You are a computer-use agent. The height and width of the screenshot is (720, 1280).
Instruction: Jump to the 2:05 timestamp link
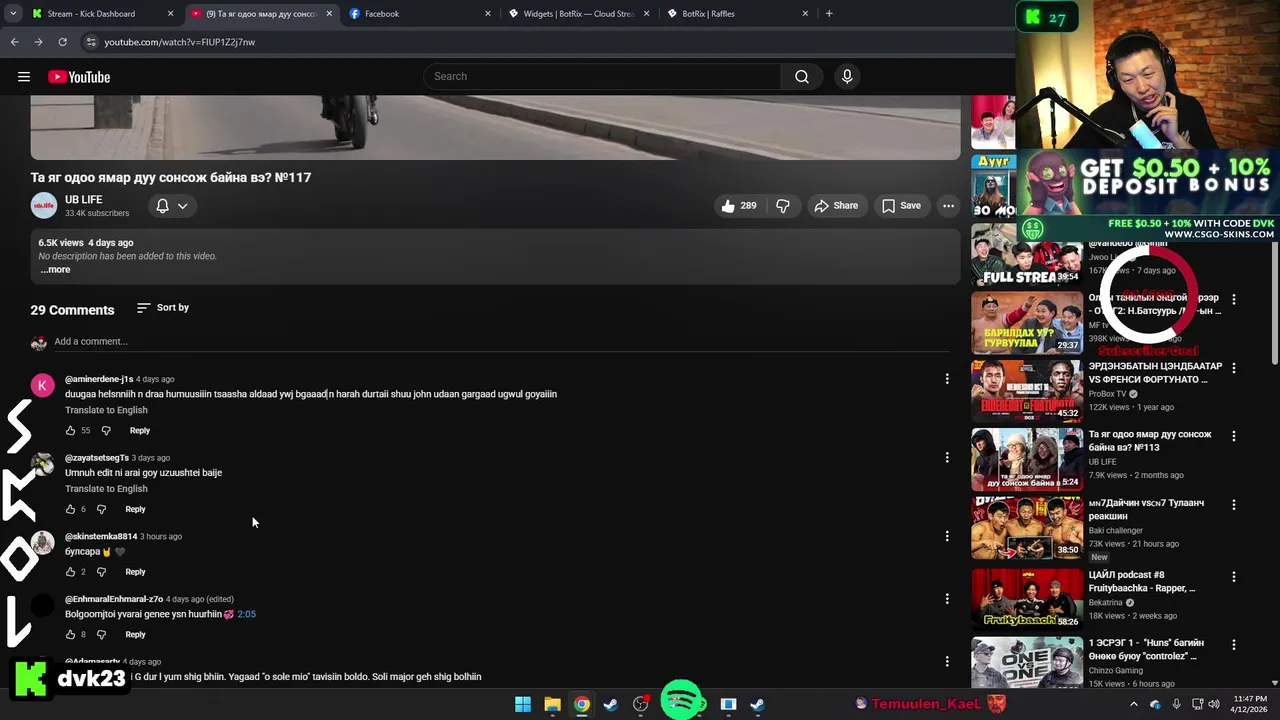tap(246, 614)
